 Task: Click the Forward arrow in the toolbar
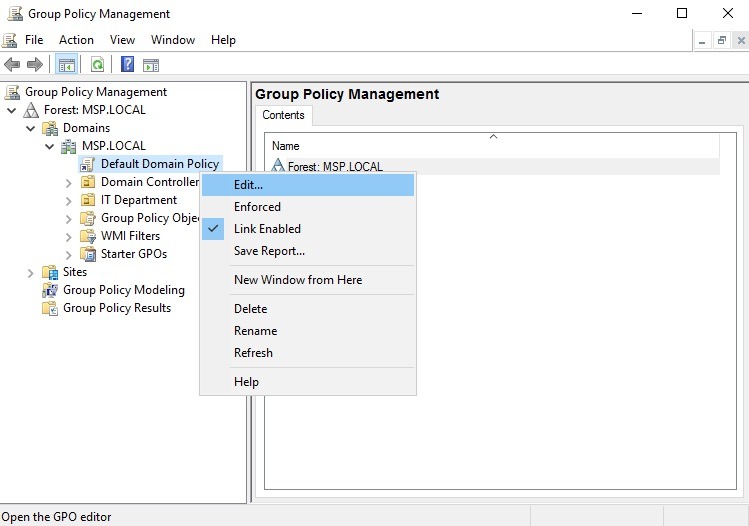(x=35, y=65)
